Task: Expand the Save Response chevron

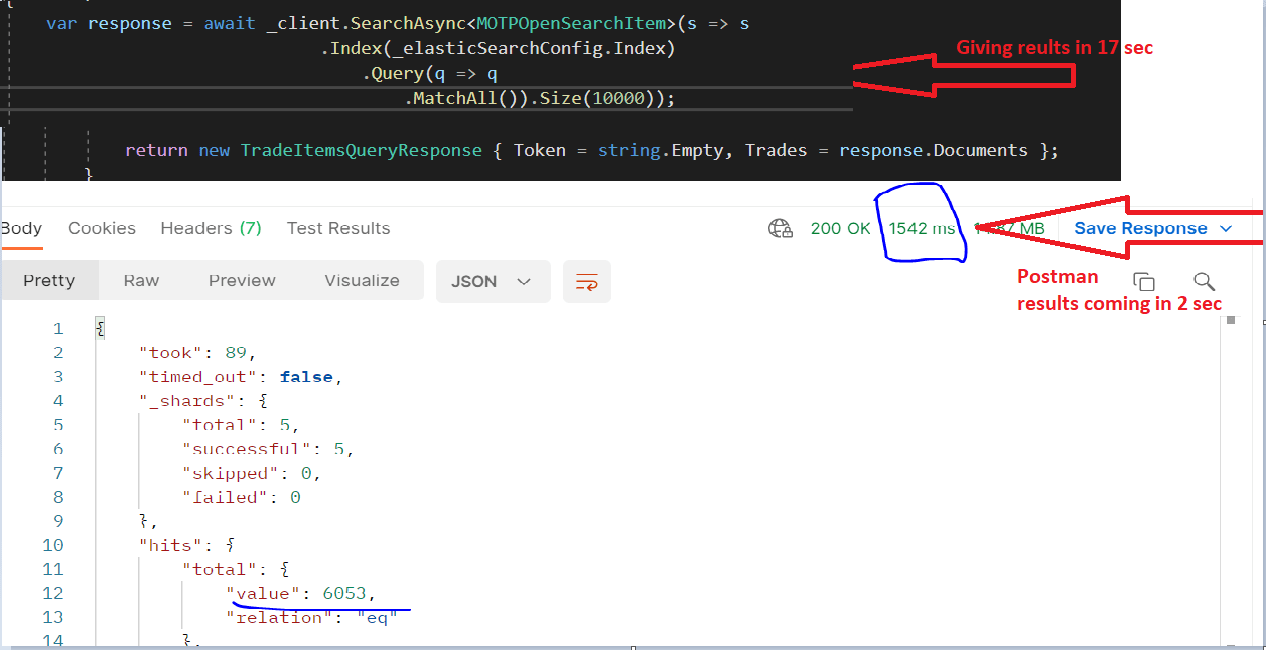Action: (x=1227, y=229)
